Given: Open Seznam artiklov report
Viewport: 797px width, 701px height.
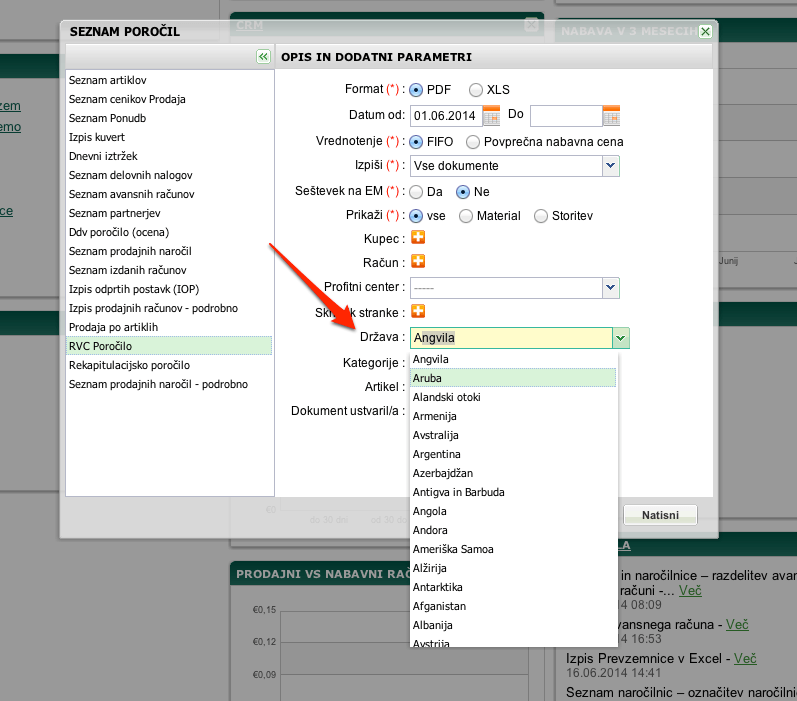Looking at the screenshot, I should 169,80.
